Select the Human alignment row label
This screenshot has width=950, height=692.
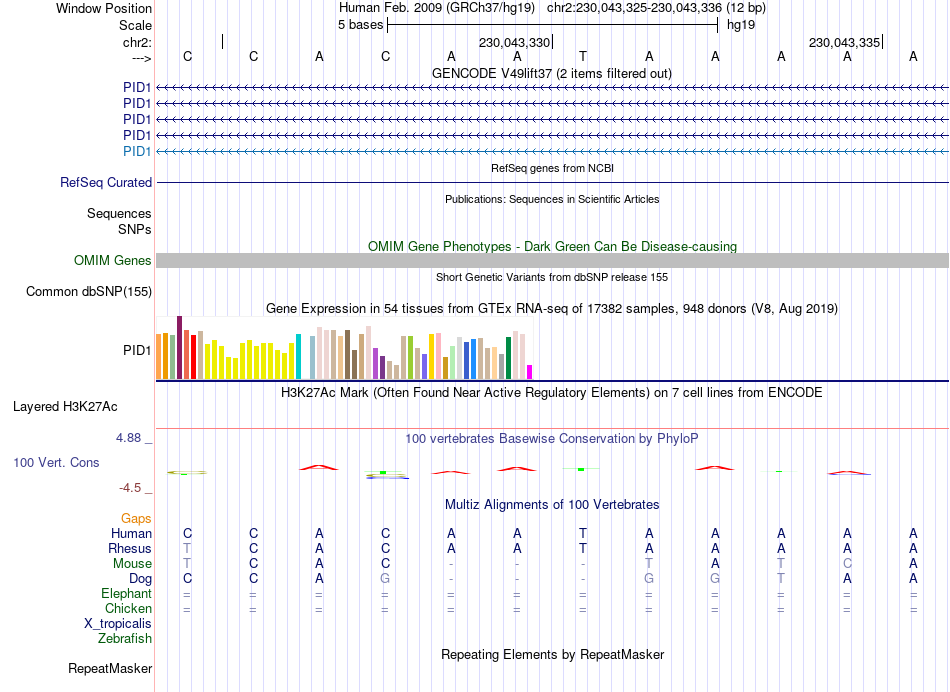click(131, 533)
